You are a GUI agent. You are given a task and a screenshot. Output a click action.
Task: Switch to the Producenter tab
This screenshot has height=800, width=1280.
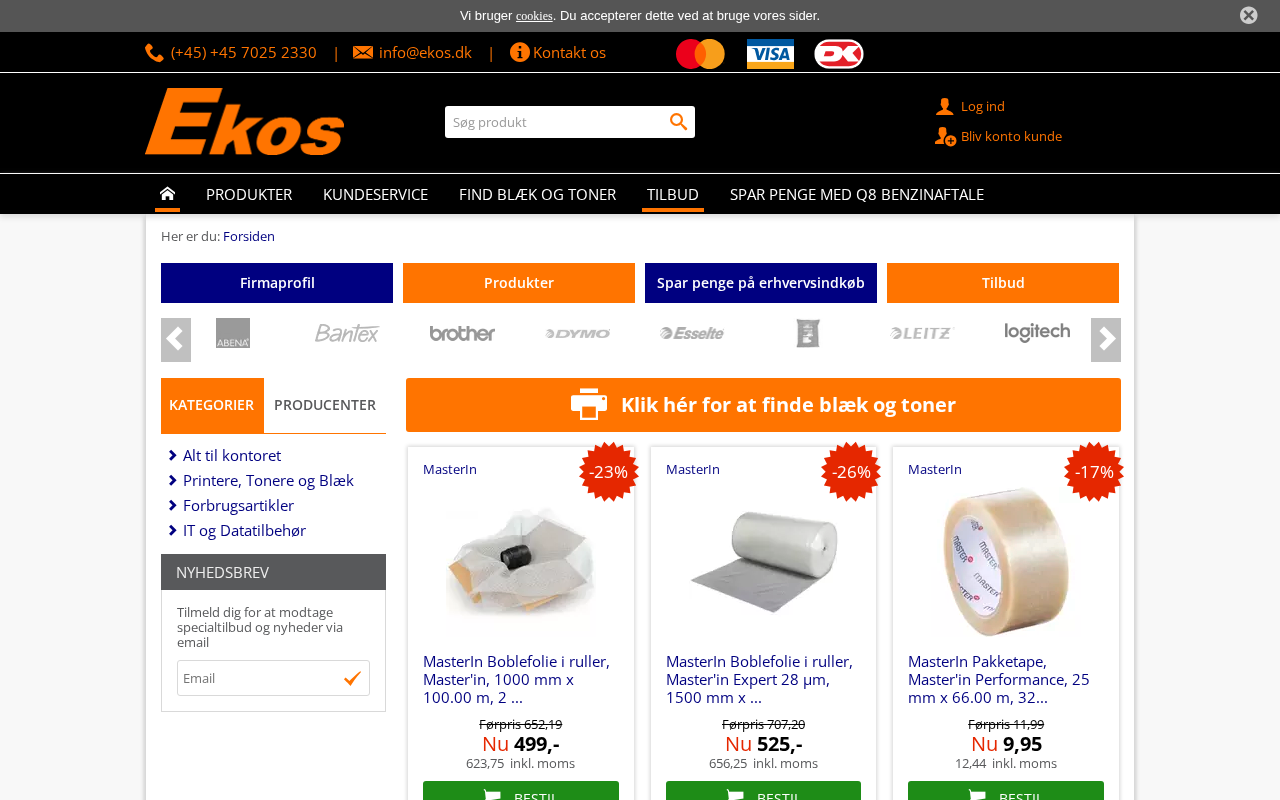[x=325, y=405]
